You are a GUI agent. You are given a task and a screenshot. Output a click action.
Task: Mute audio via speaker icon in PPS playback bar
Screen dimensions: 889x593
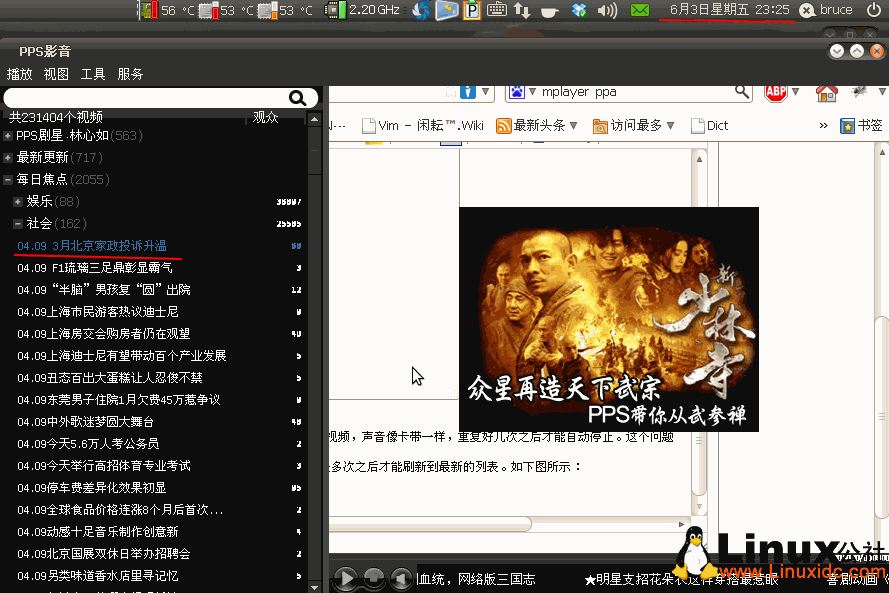403,577
